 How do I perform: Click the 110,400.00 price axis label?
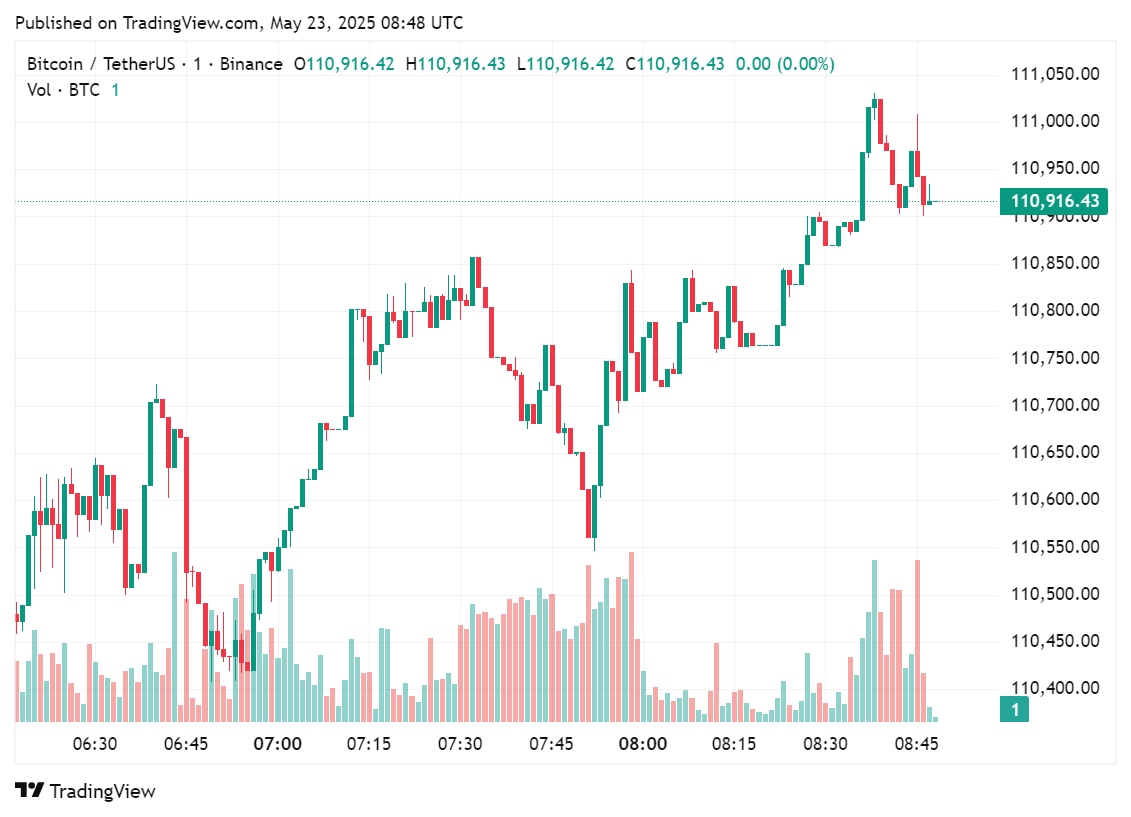[x=1056, y=688]
